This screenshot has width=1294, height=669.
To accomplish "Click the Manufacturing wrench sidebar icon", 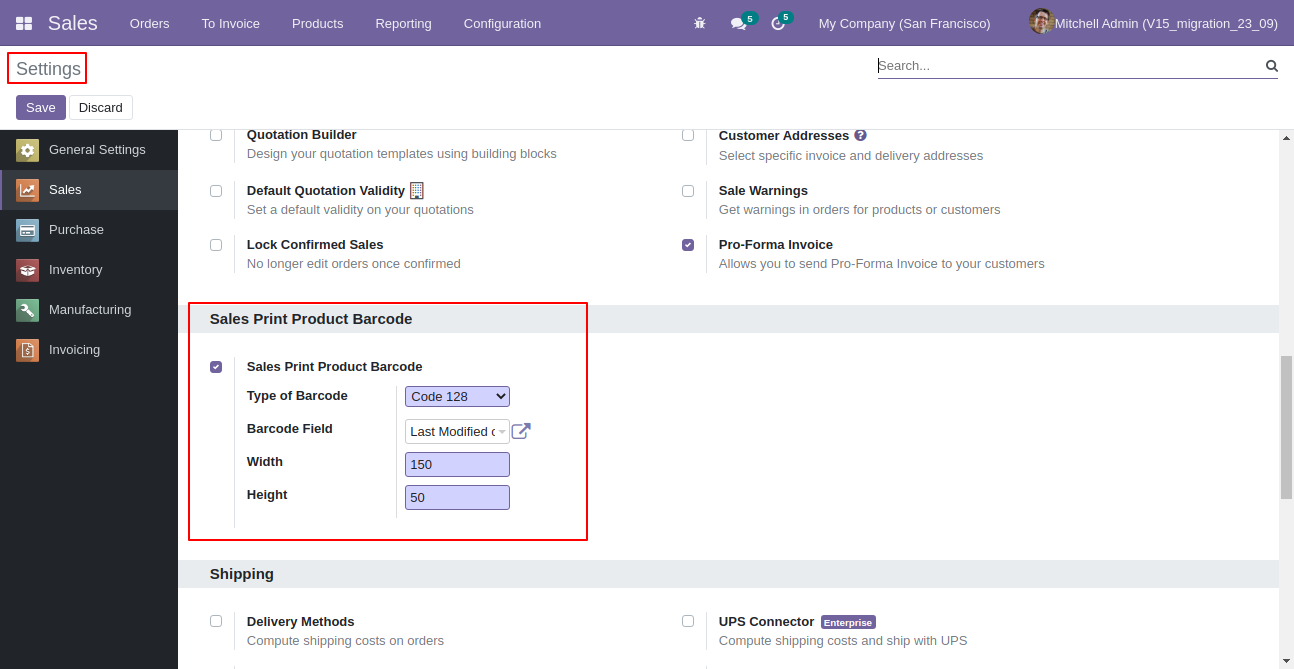I will point(28,310).
